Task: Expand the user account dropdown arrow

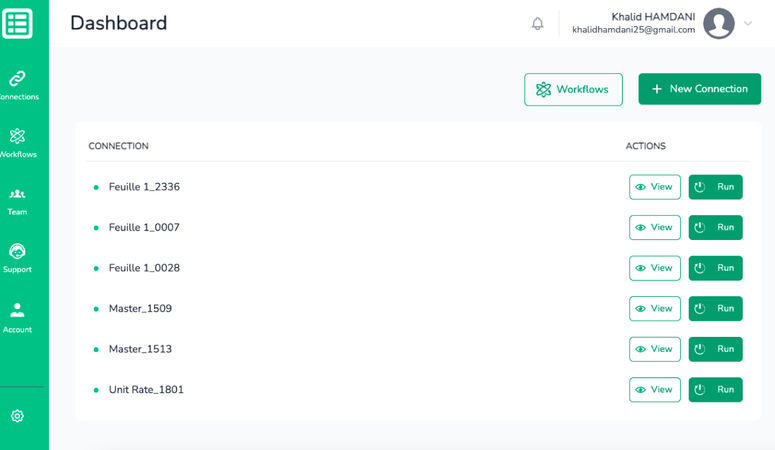Action: click(748, 24)
